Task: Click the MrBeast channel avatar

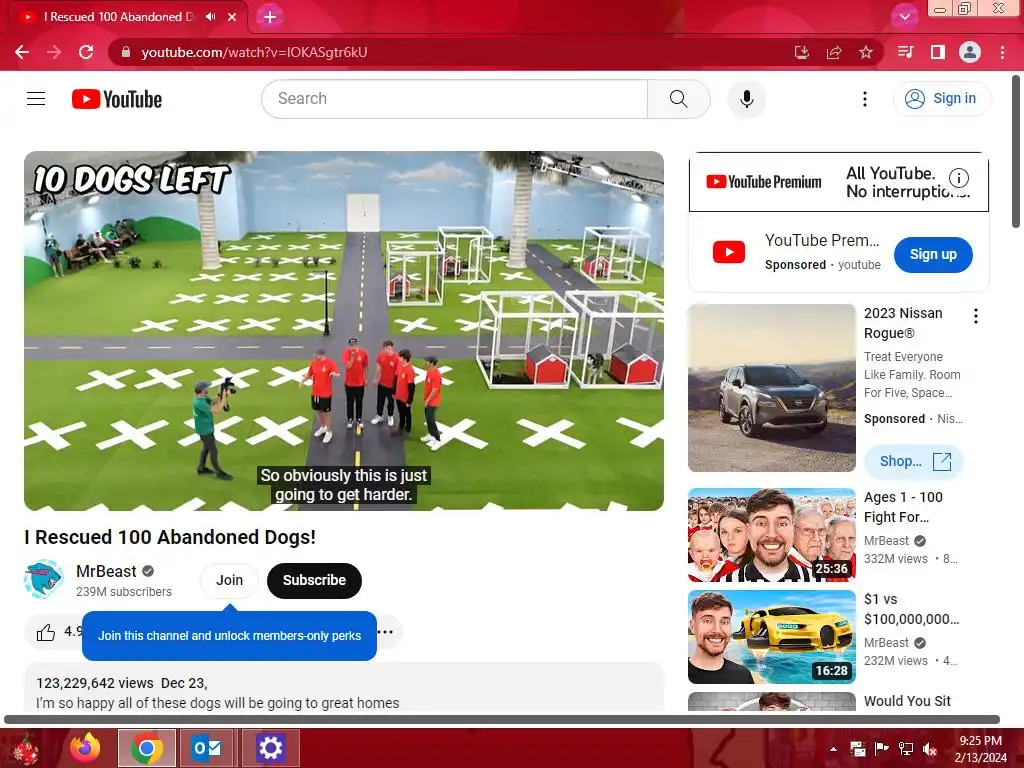Action: pyautogui.click(x=44, y=579)
